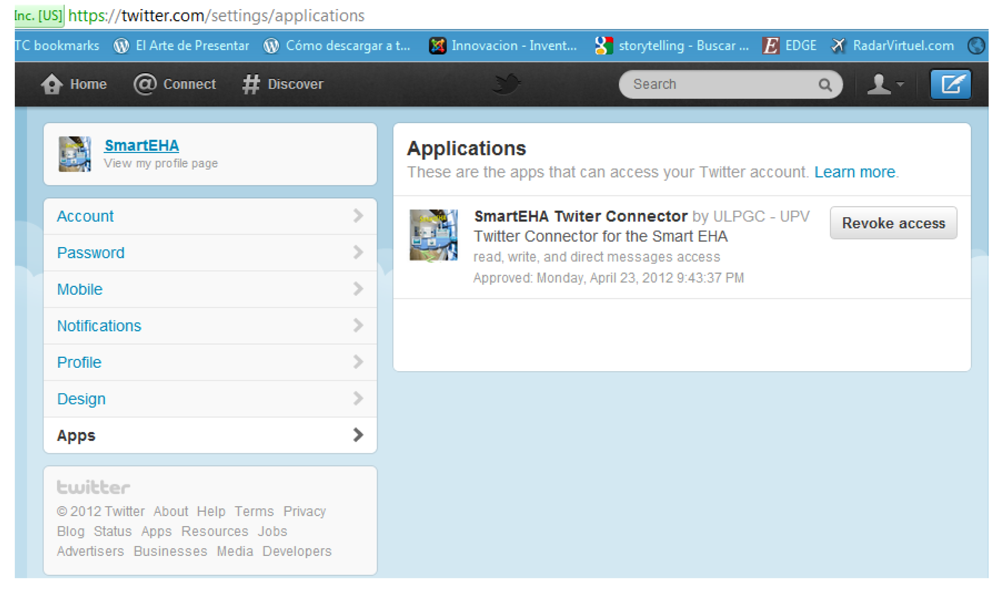Open the Businesses footer link
The image size is (1000, 589).
170,551
